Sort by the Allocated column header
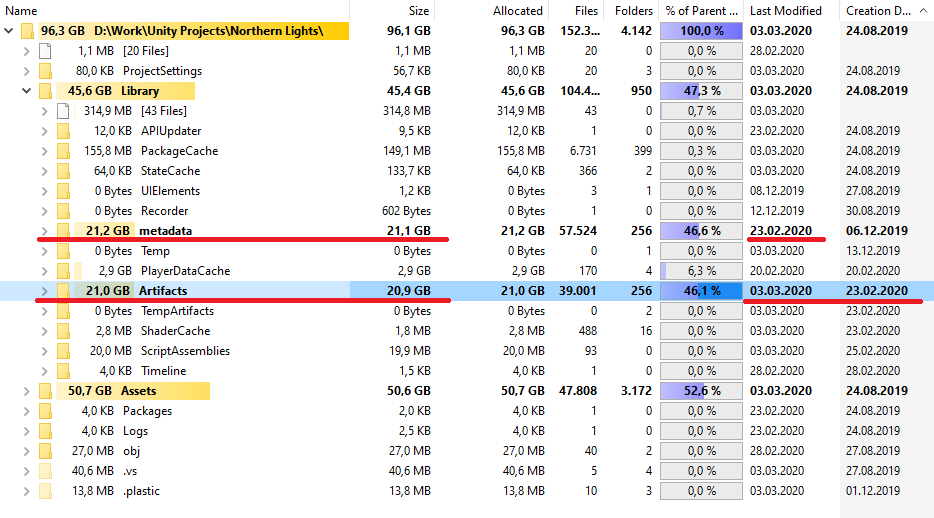 pyautogui.click(x=518, y=11)
